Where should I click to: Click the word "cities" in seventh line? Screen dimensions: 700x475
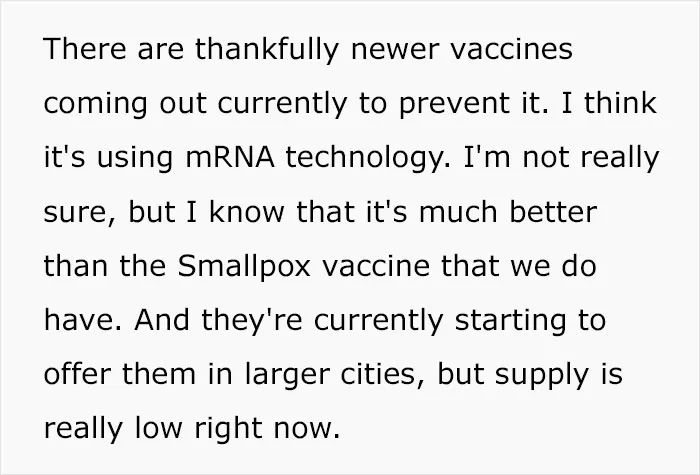(x=378, y=374)
